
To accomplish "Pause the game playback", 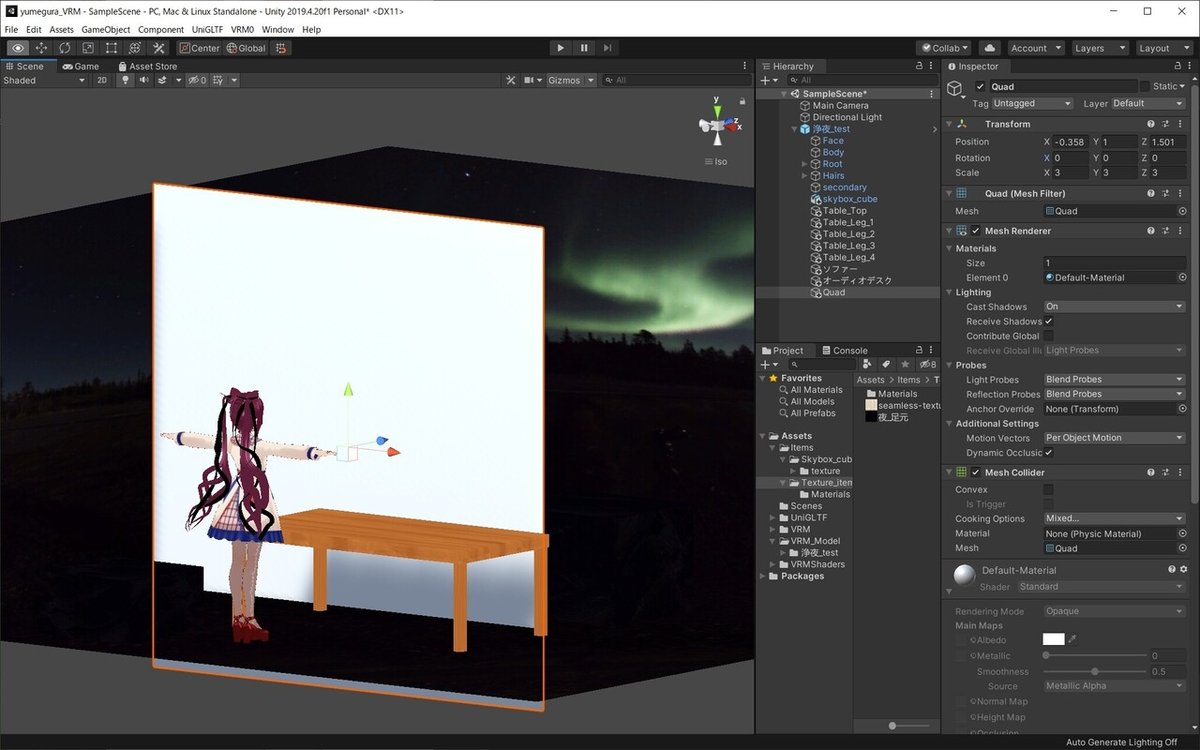I will pos(584,48).
